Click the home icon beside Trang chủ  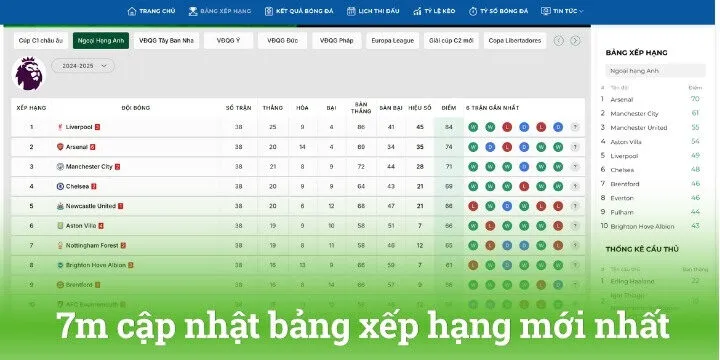tap(132, 11)
